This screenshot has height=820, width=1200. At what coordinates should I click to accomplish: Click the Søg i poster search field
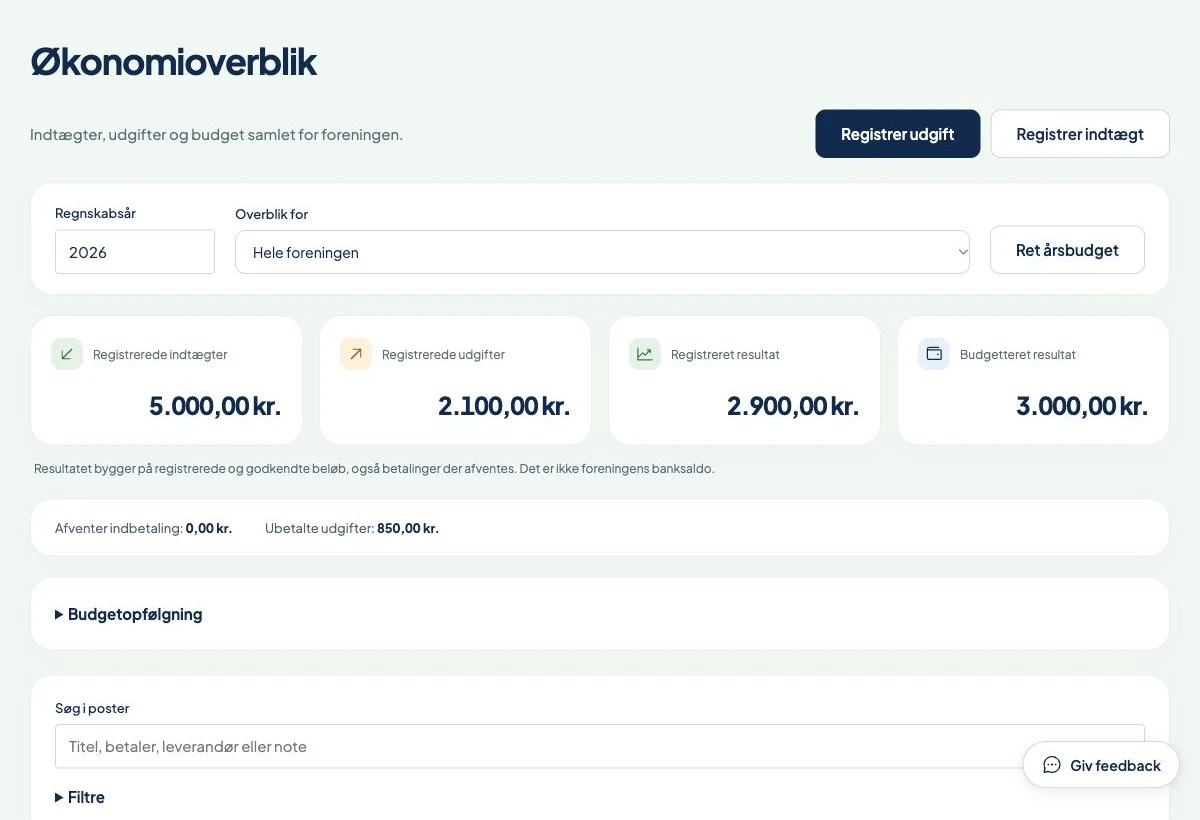coord(600,746)
